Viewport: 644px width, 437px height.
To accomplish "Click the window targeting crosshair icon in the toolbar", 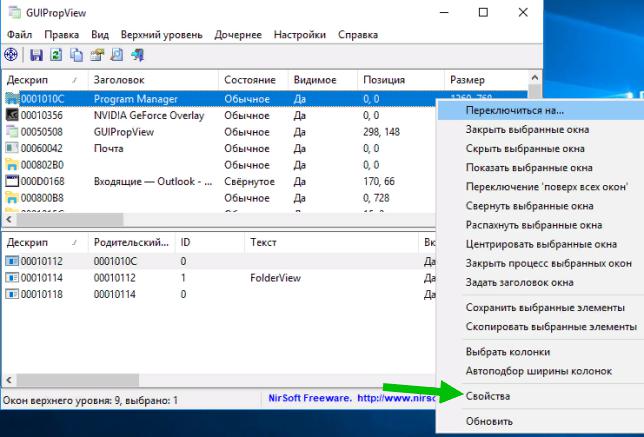I will tap(11, 55).
